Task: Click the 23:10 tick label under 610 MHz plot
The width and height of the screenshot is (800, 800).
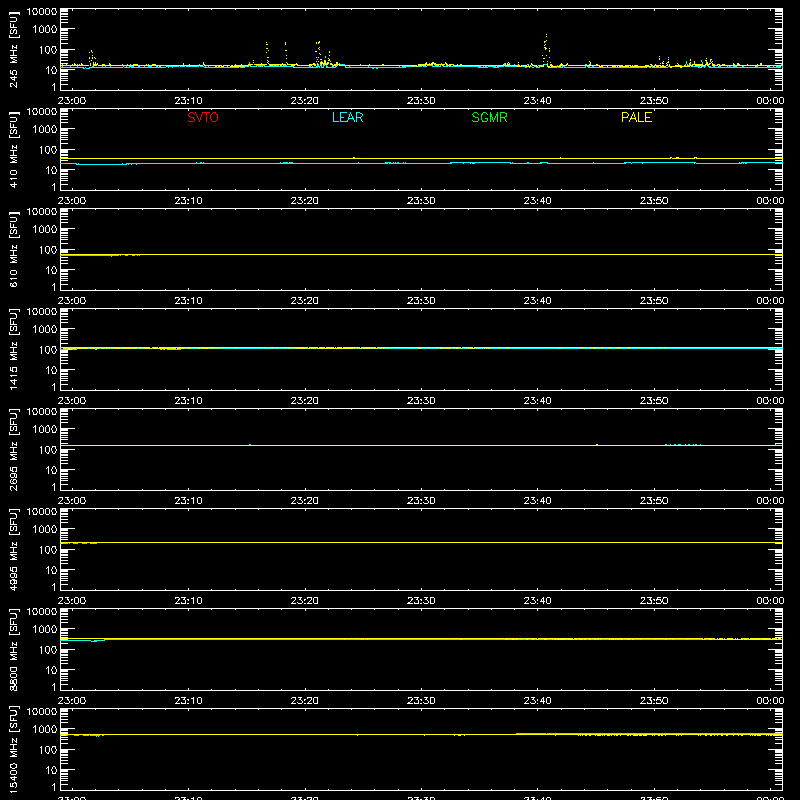Action: [x=188, y=301]
